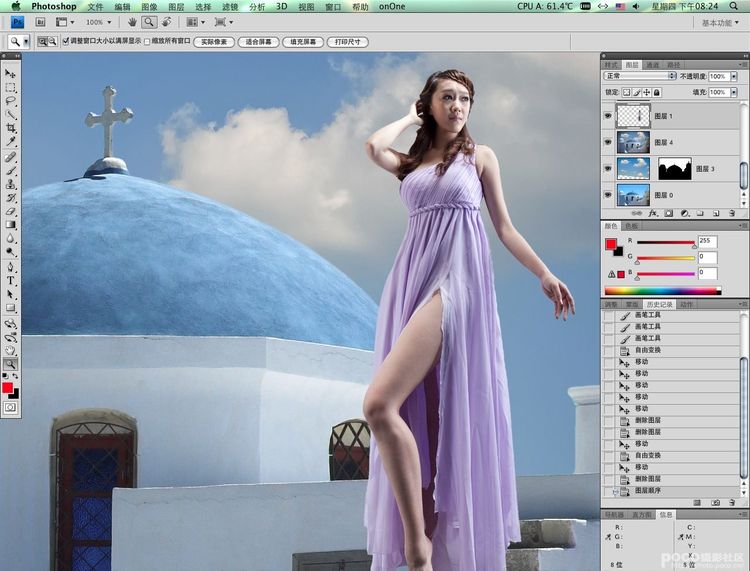This screenshot has height=571, width=750.
Task: Open the 图像 menu
Action: 150,7
